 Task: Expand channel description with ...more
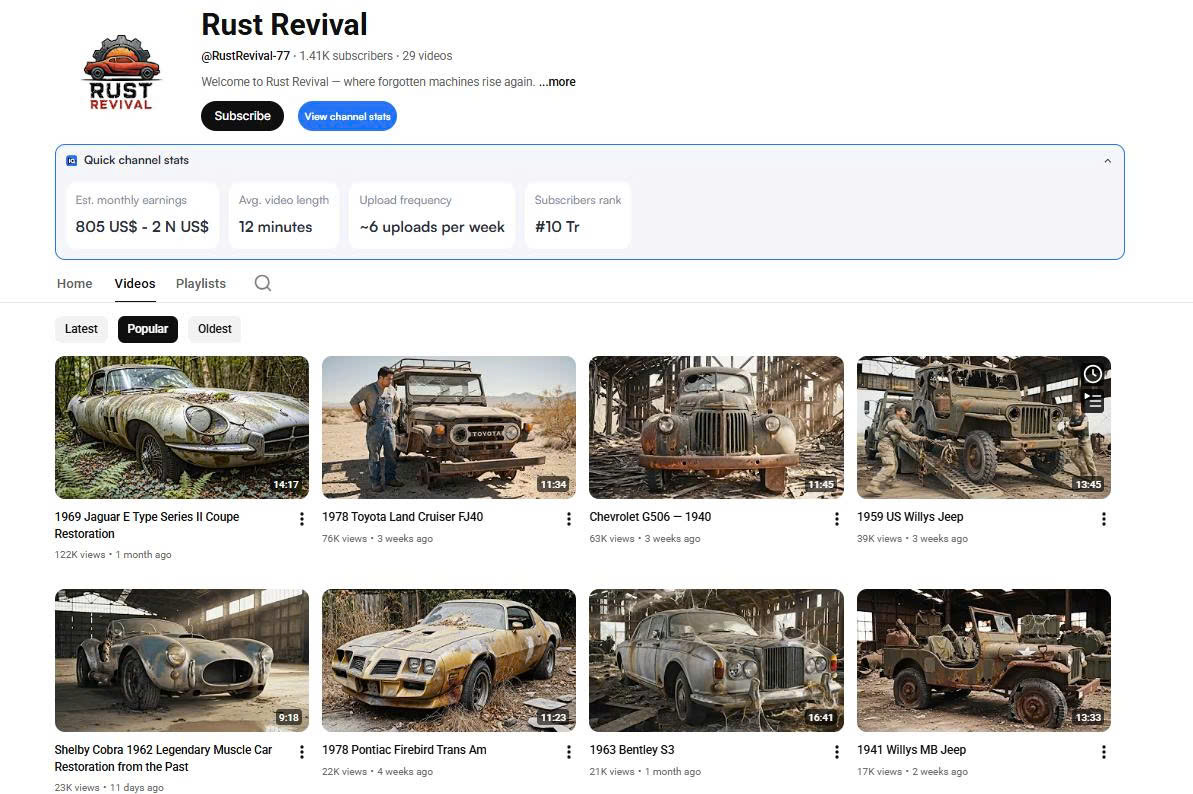click(557, 82)
